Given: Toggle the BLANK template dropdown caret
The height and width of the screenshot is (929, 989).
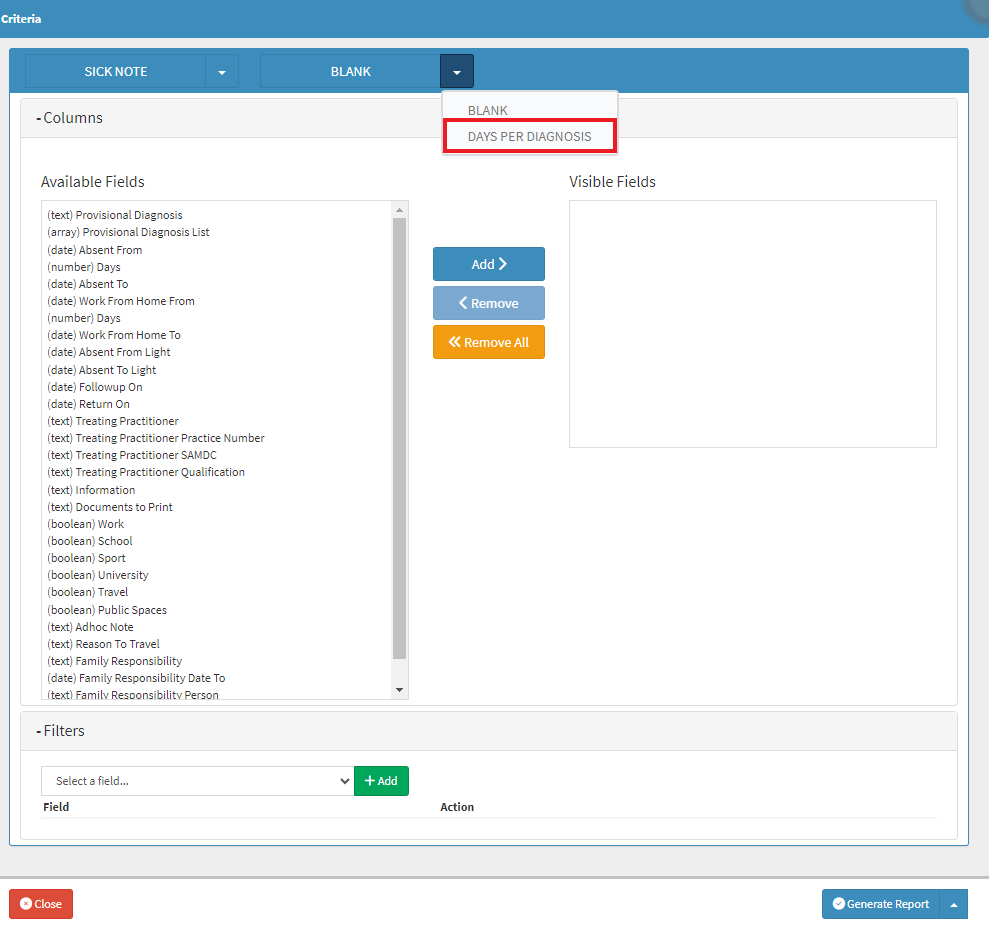Looking at the screenshot, I should click(456, 72).
